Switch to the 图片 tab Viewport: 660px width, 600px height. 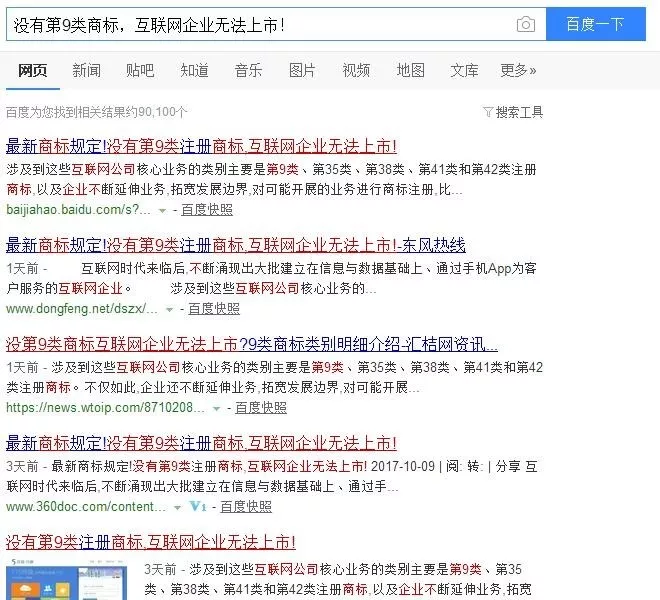[302, 70]
